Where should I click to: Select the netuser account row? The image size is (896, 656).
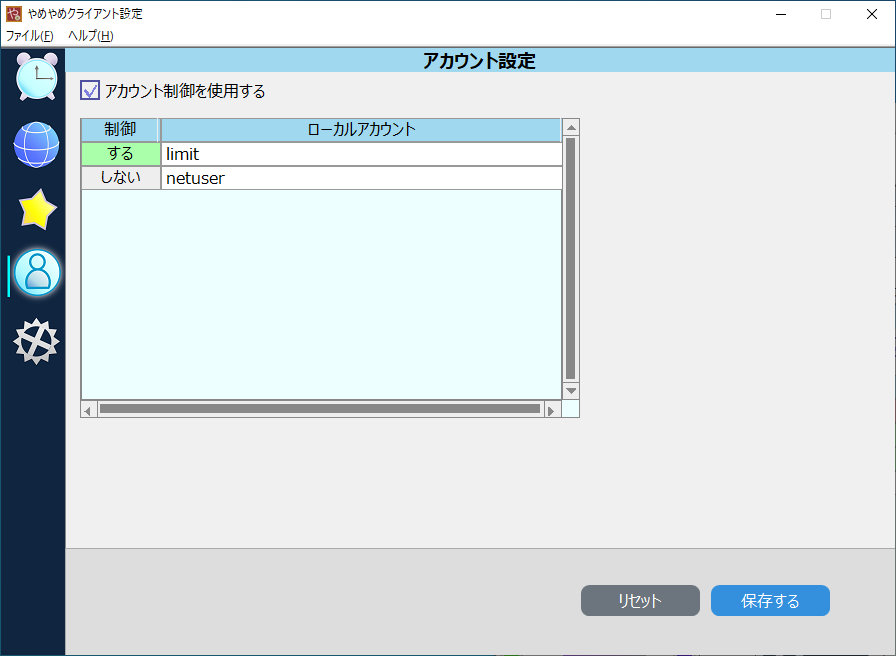pos(361,178)
